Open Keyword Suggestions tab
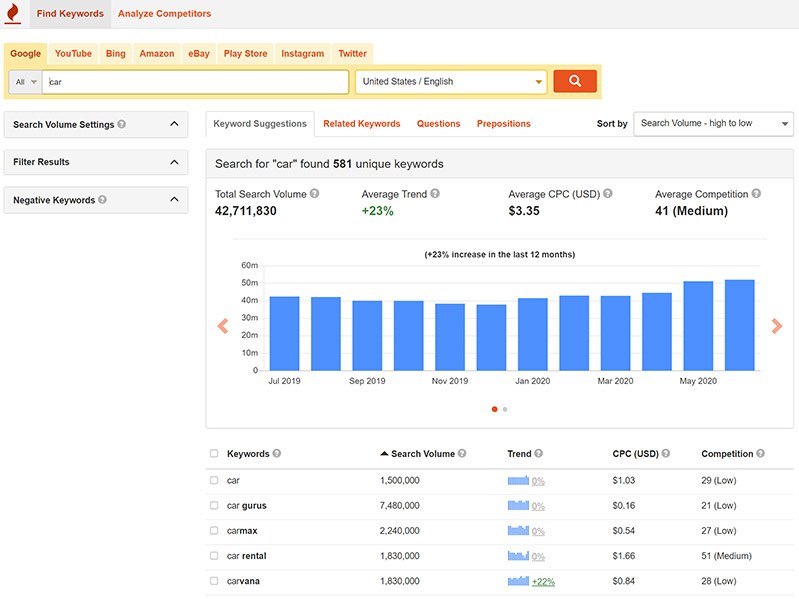The height and width of the screenshot is (599, 799). [260, 124]
